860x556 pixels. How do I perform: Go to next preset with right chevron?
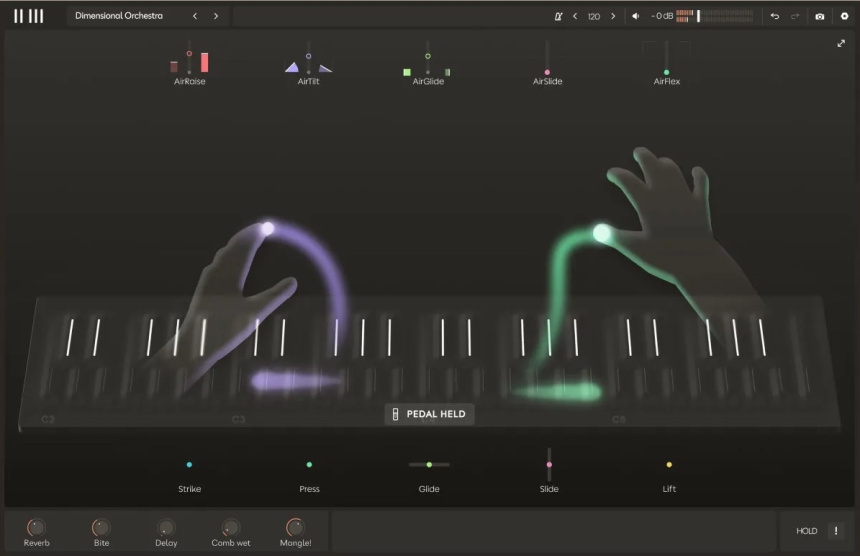216,16
